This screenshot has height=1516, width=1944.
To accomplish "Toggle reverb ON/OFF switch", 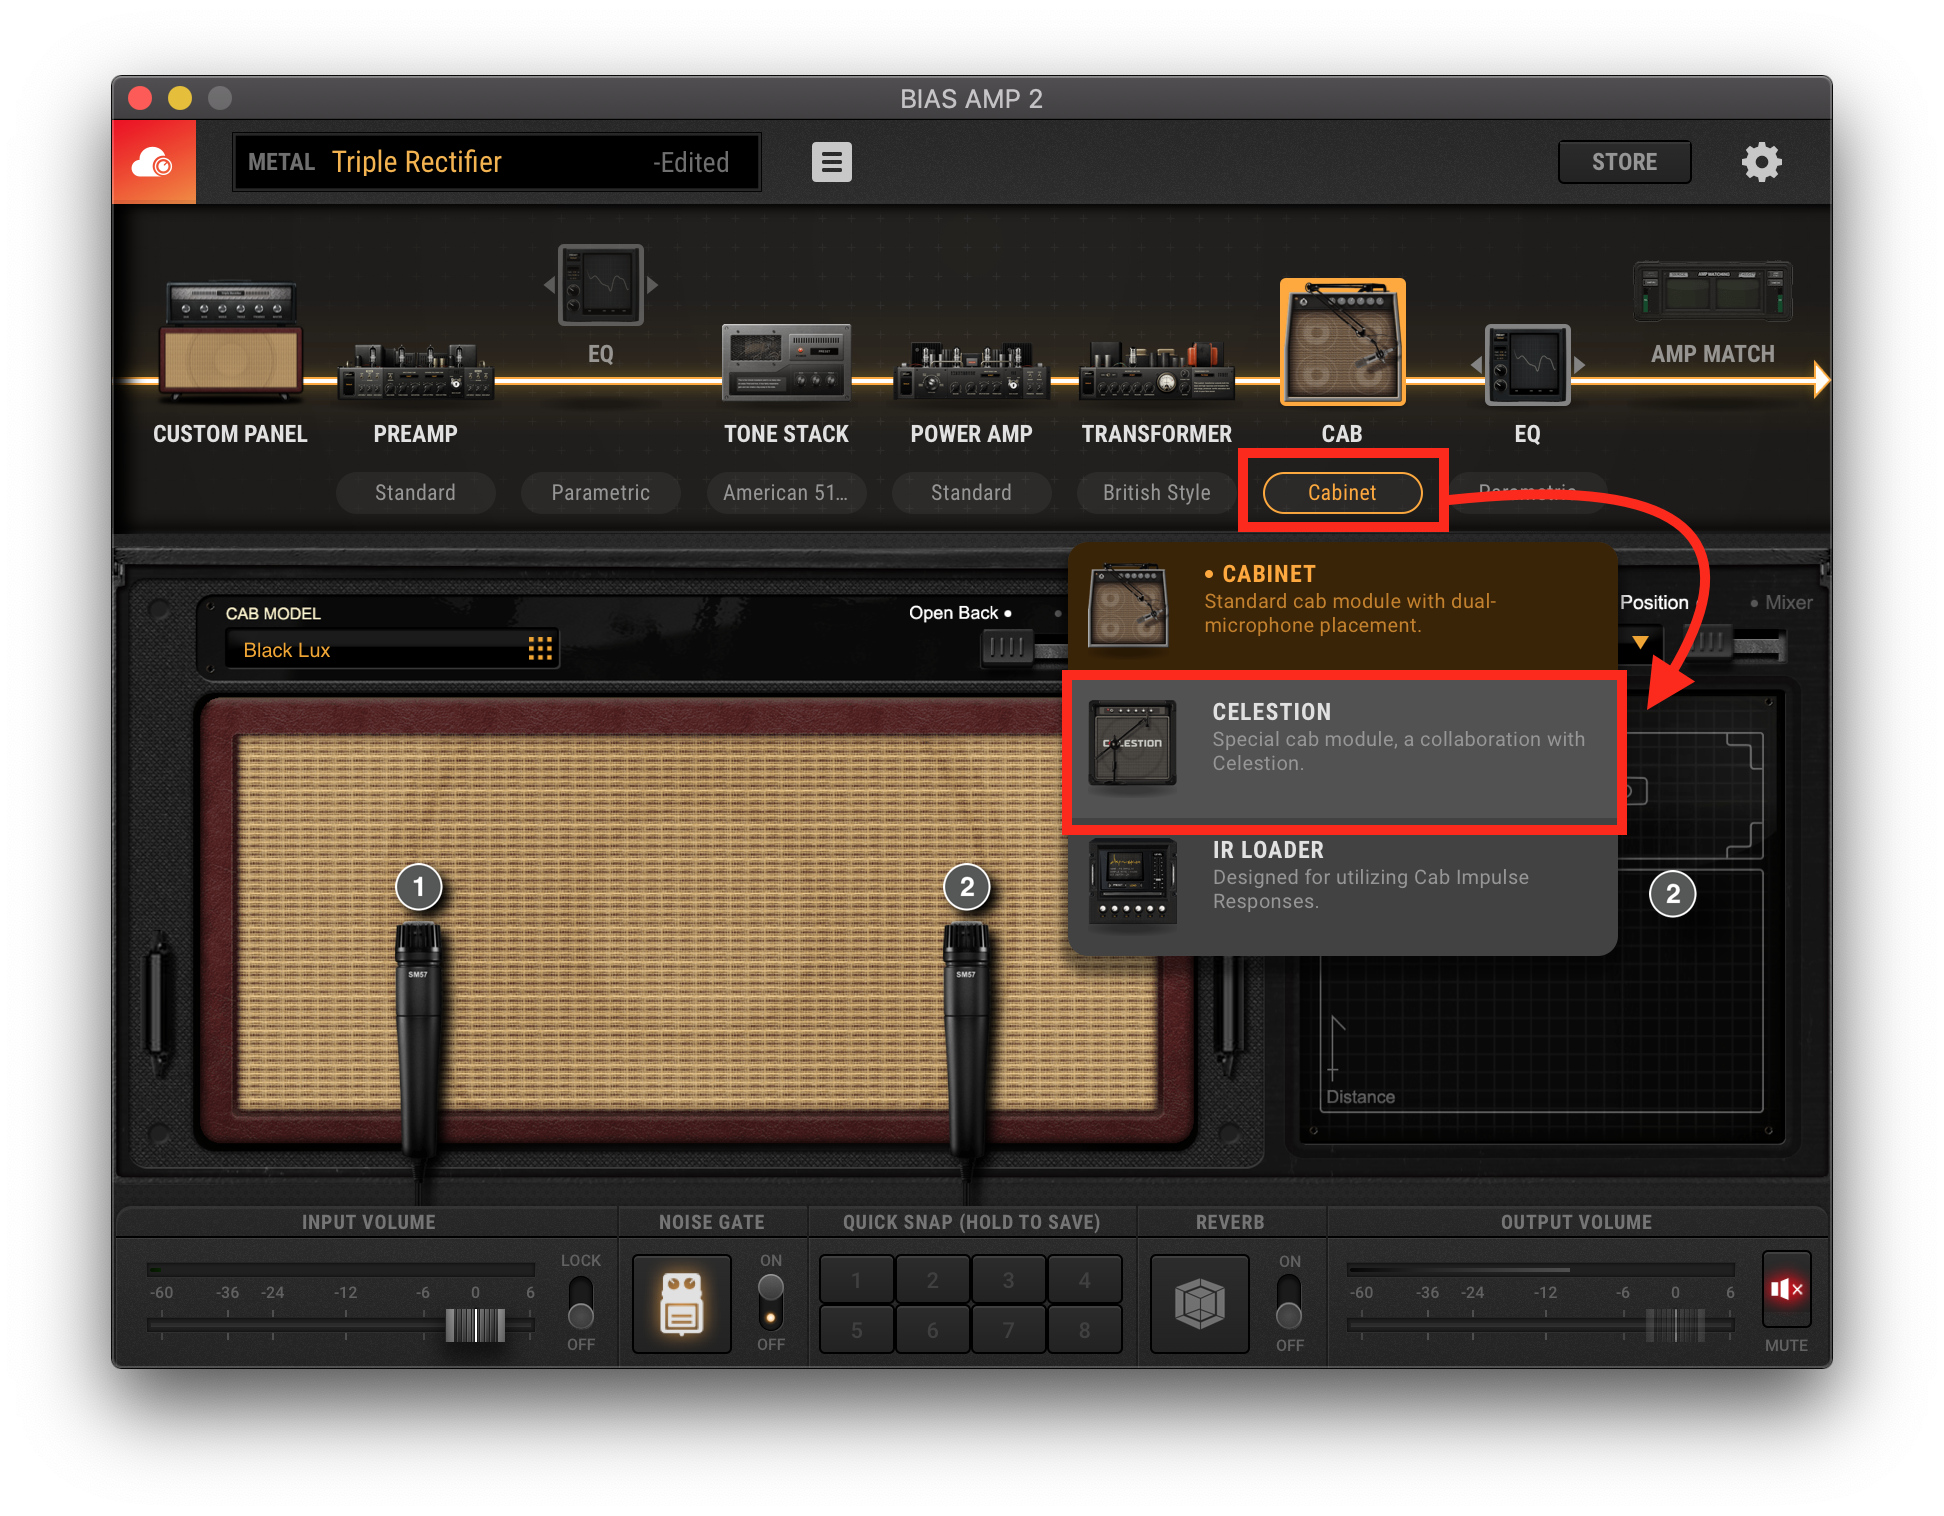I will pyautogui.click(x=1289, y=1303).
